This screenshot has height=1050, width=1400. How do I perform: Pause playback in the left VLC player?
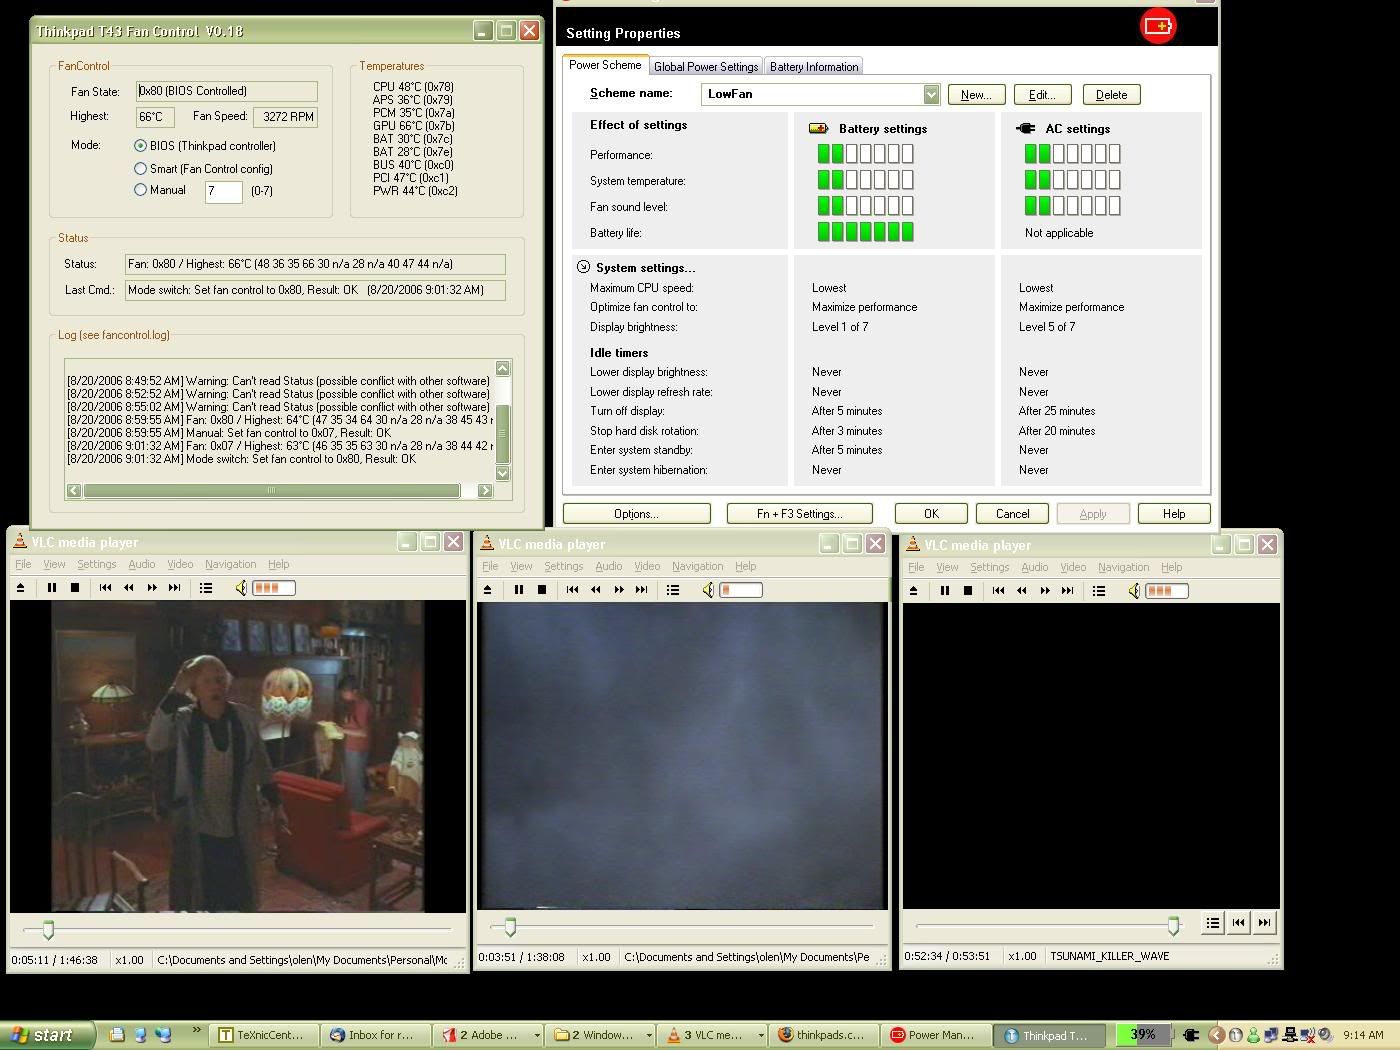point(52,588)
